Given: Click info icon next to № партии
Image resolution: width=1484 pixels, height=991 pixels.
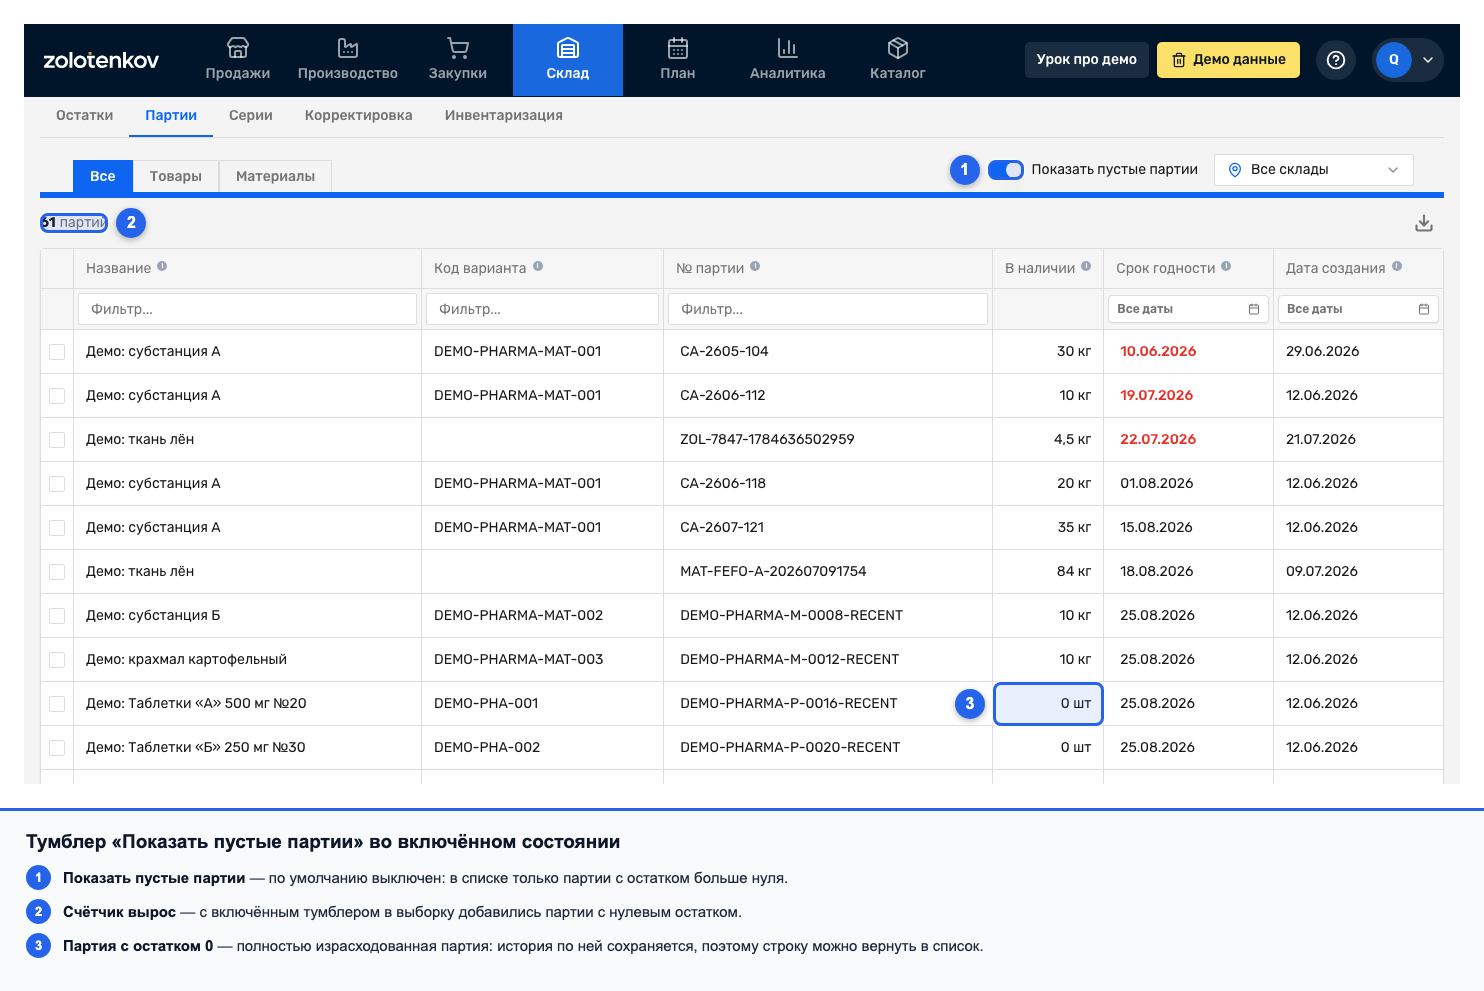Looking at the screenshot, I should (755, 267).
